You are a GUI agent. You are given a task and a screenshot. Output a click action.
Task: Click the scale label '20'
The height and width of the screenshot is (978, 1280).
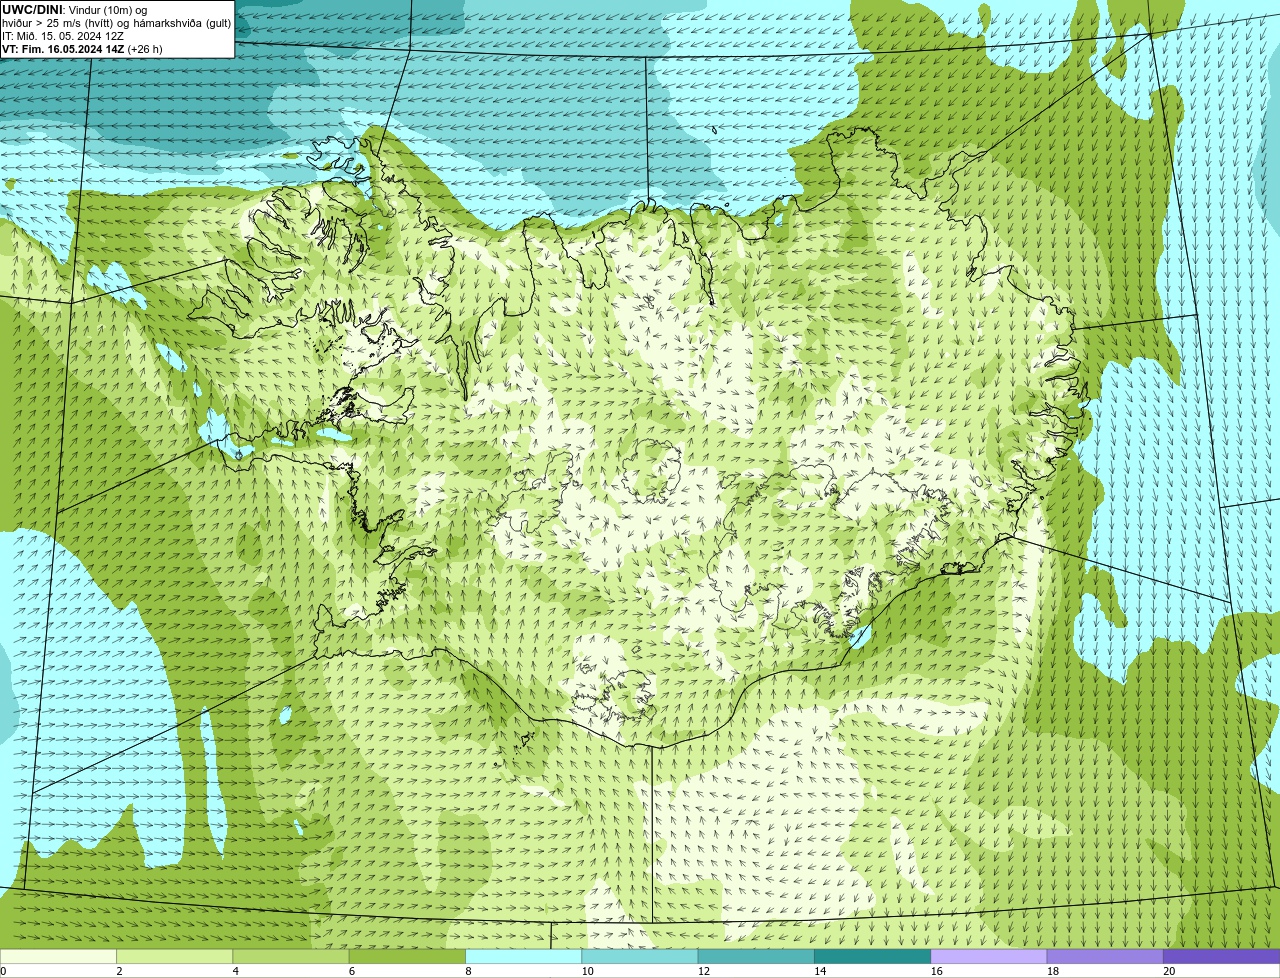click(x=1169, y=971)
